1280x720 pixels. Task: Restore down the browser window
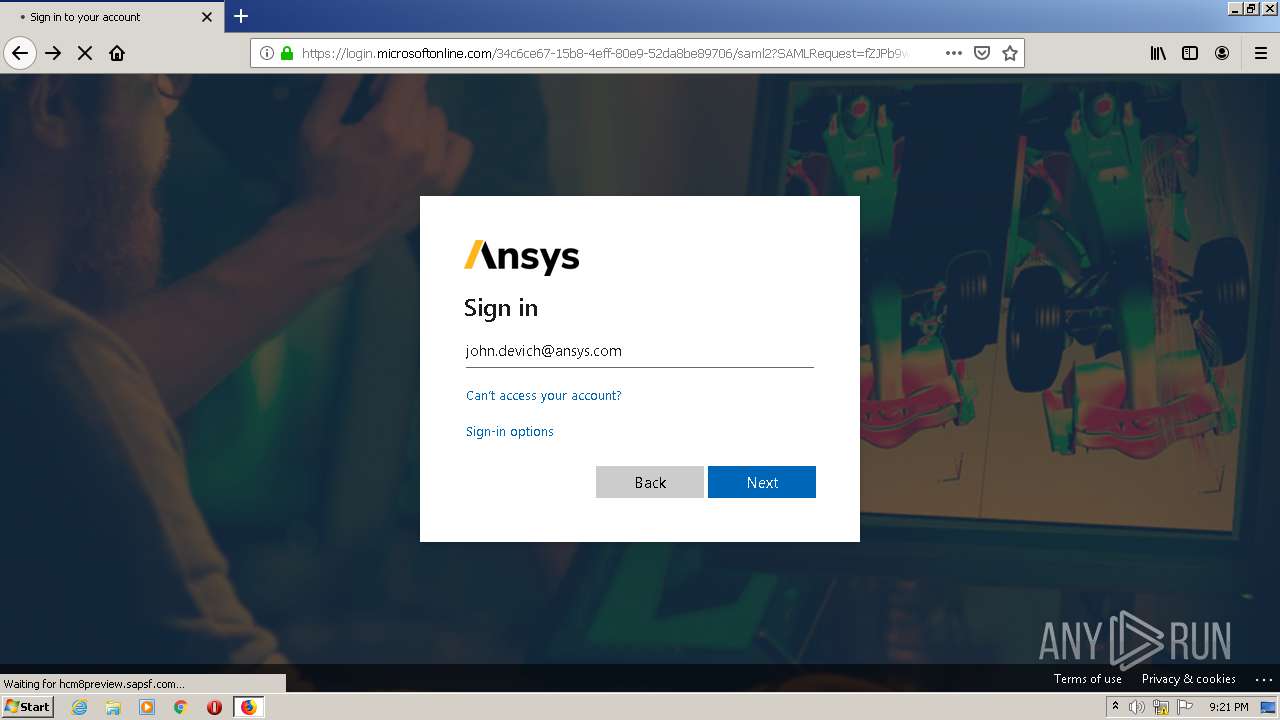(1251, 8)
